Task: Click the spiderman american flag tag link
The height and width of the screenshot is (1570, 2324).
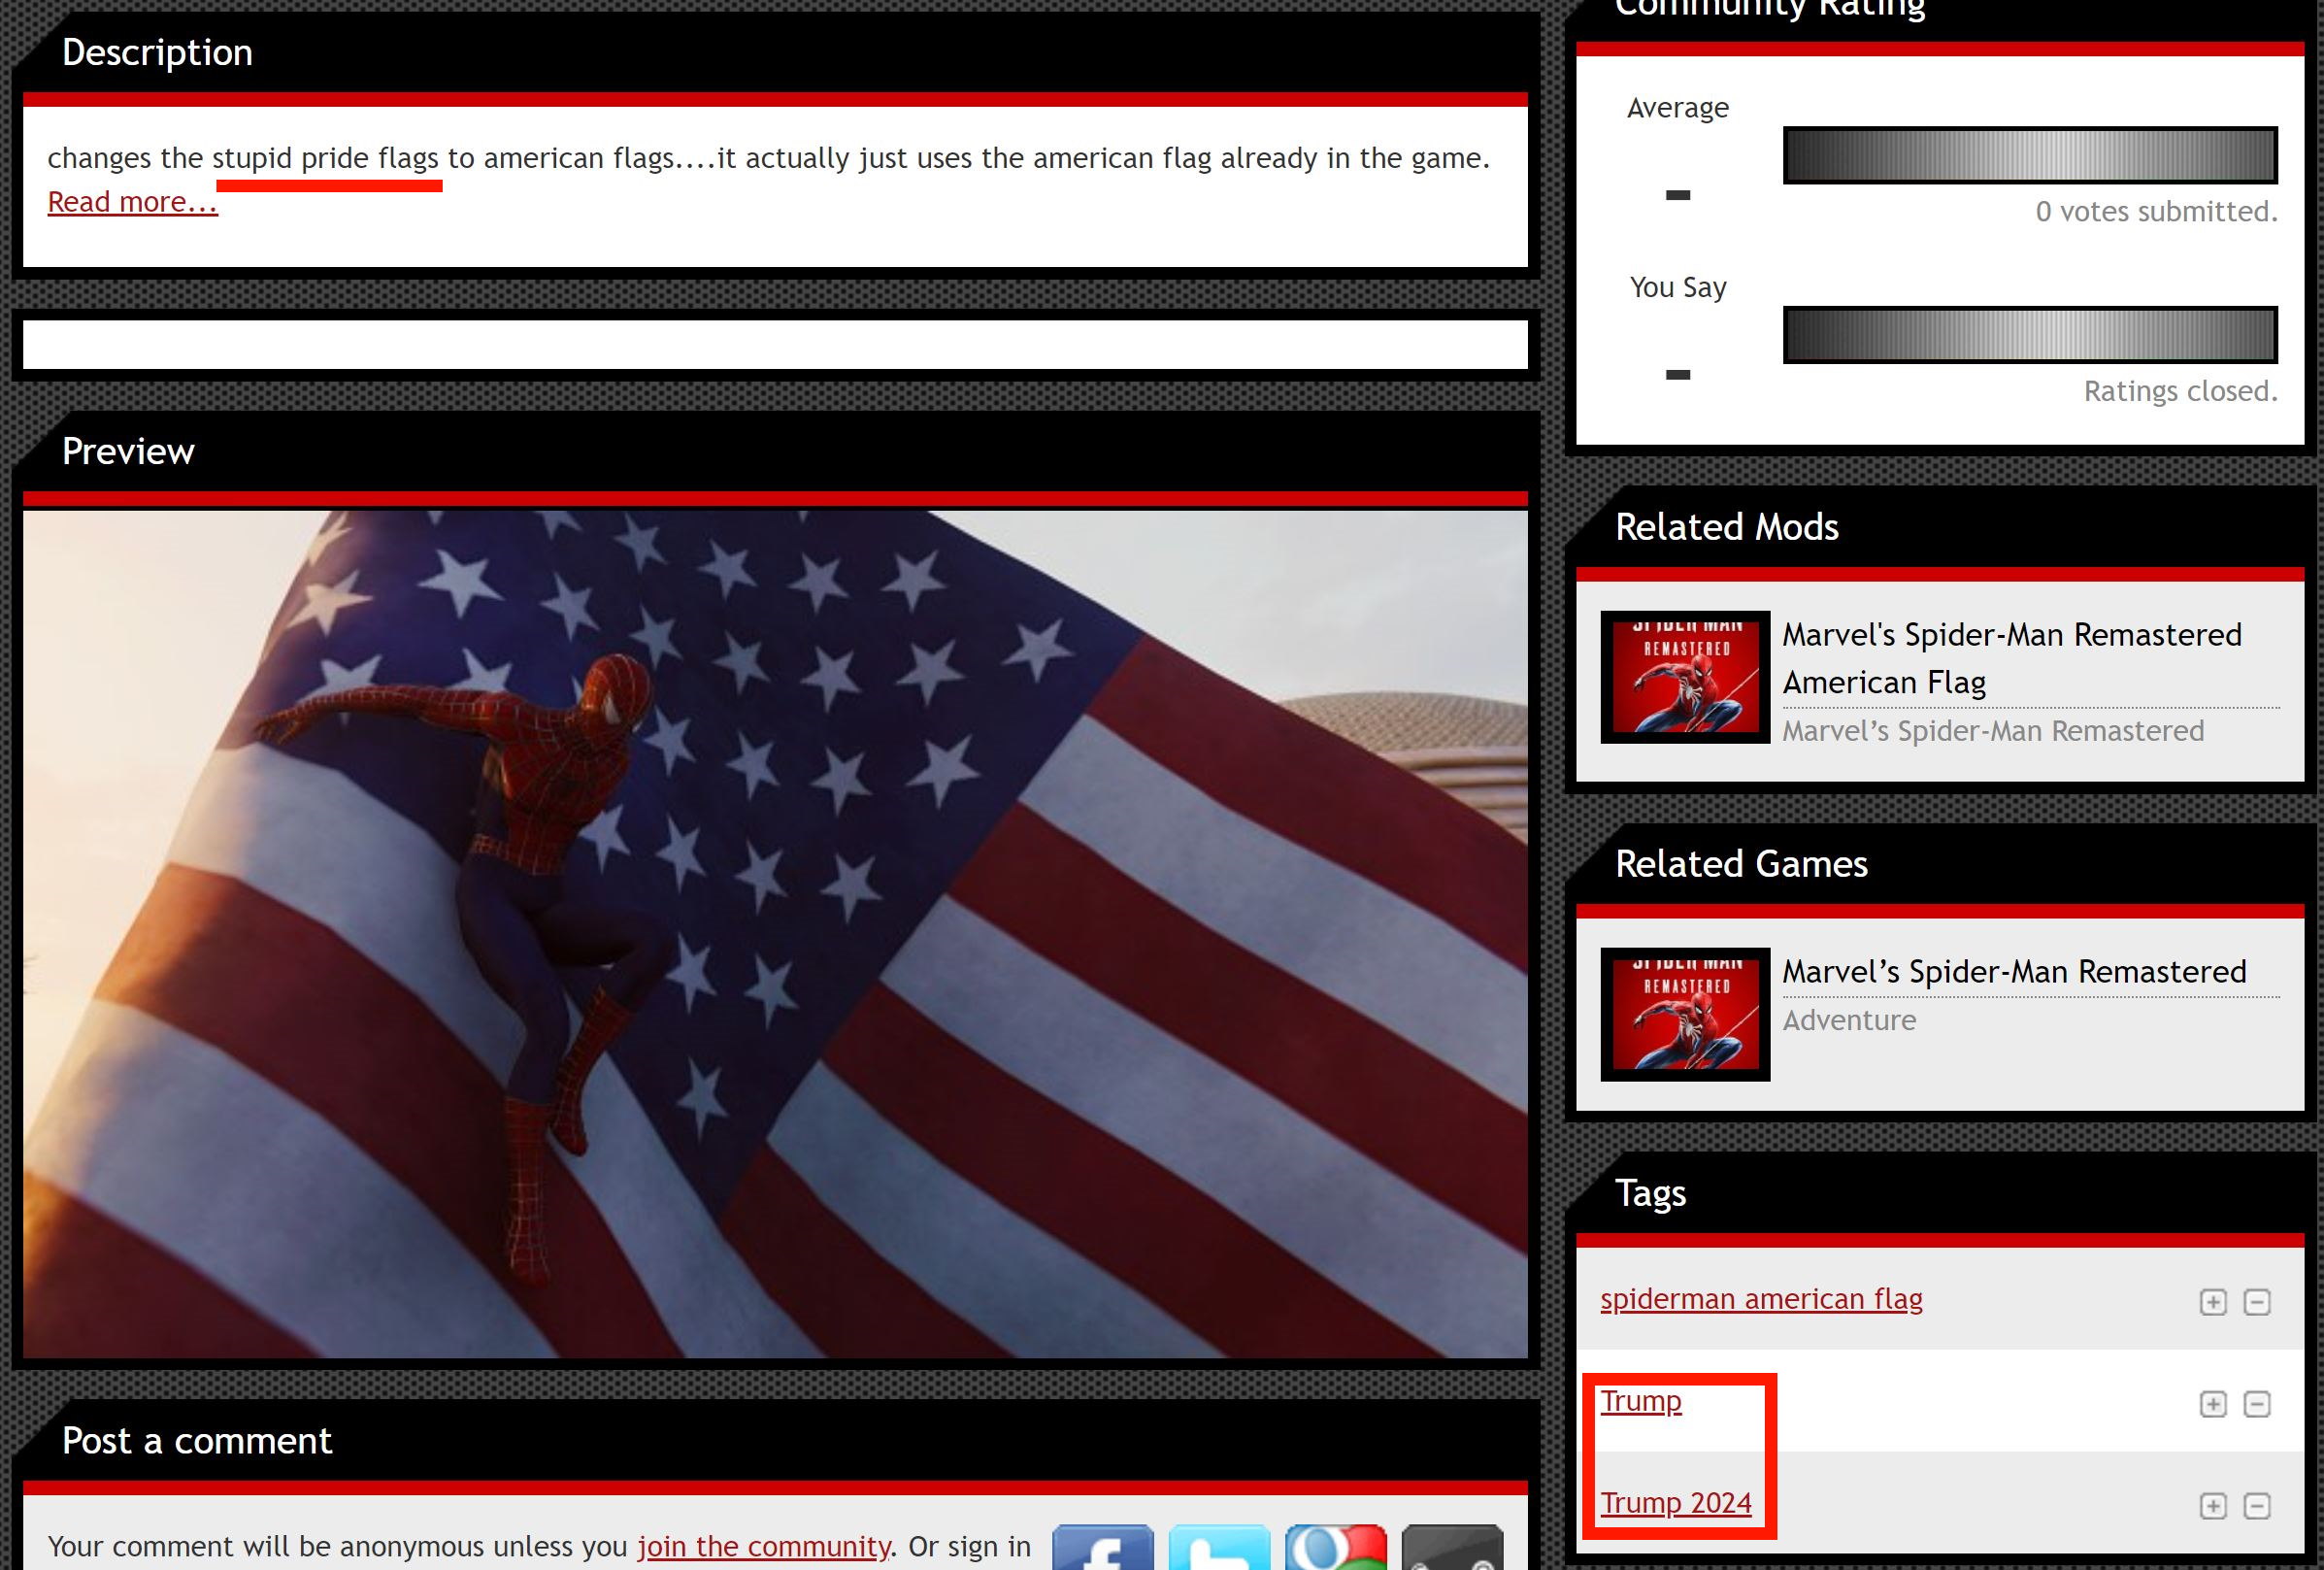Action: (x=1760, y=1296)
